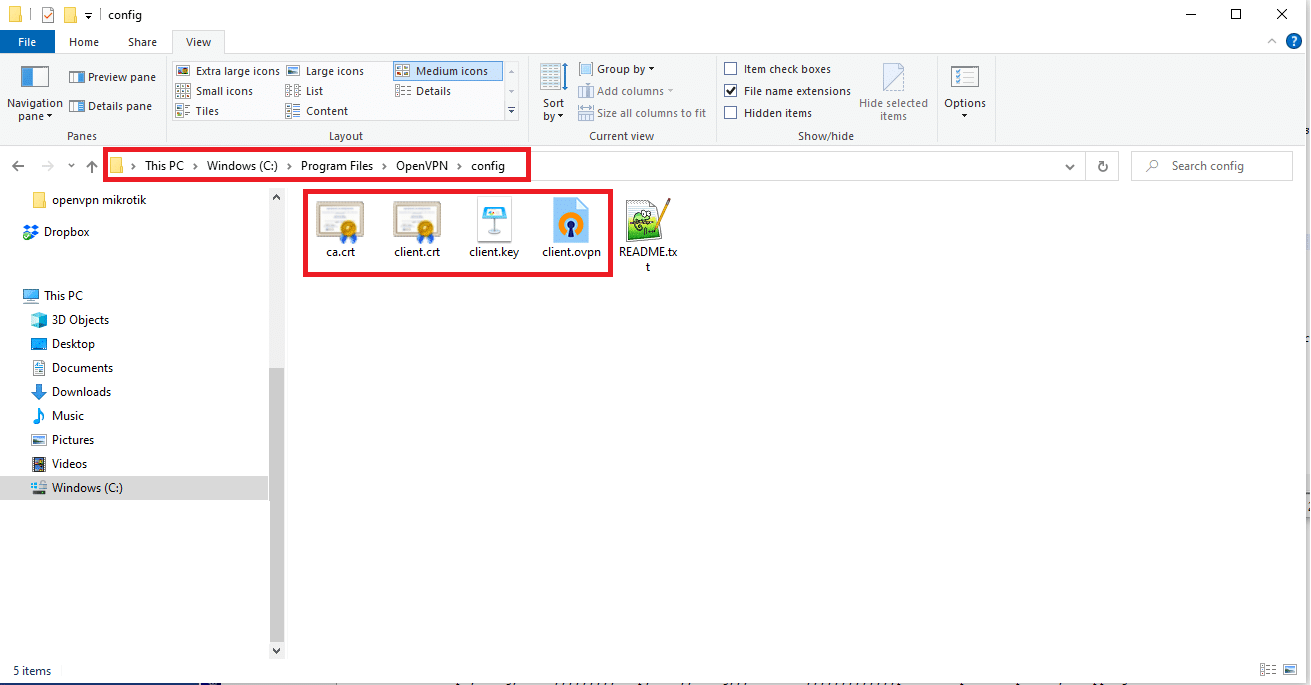This screenshot has width=1311, height=685.
Task: Refresh the config folder
Action: coord(1102,166)
